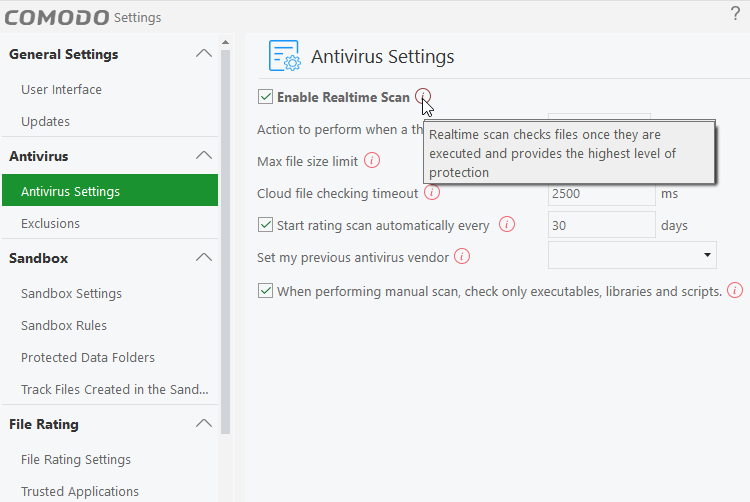The height and width of the screenshot is (502, 750).
Task: Click the Cloud file checking timeout field
Action: pos(602,193)
